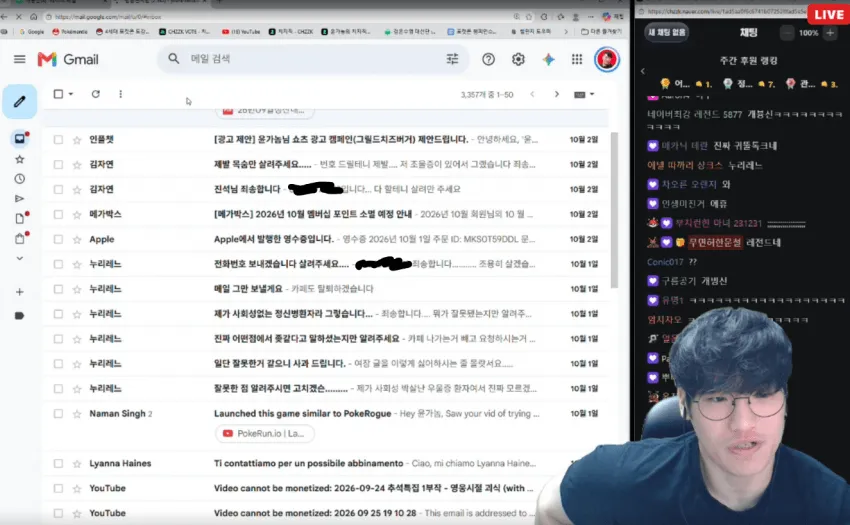Select the Lyanna Haines email checkbox

tap(58, 464)
